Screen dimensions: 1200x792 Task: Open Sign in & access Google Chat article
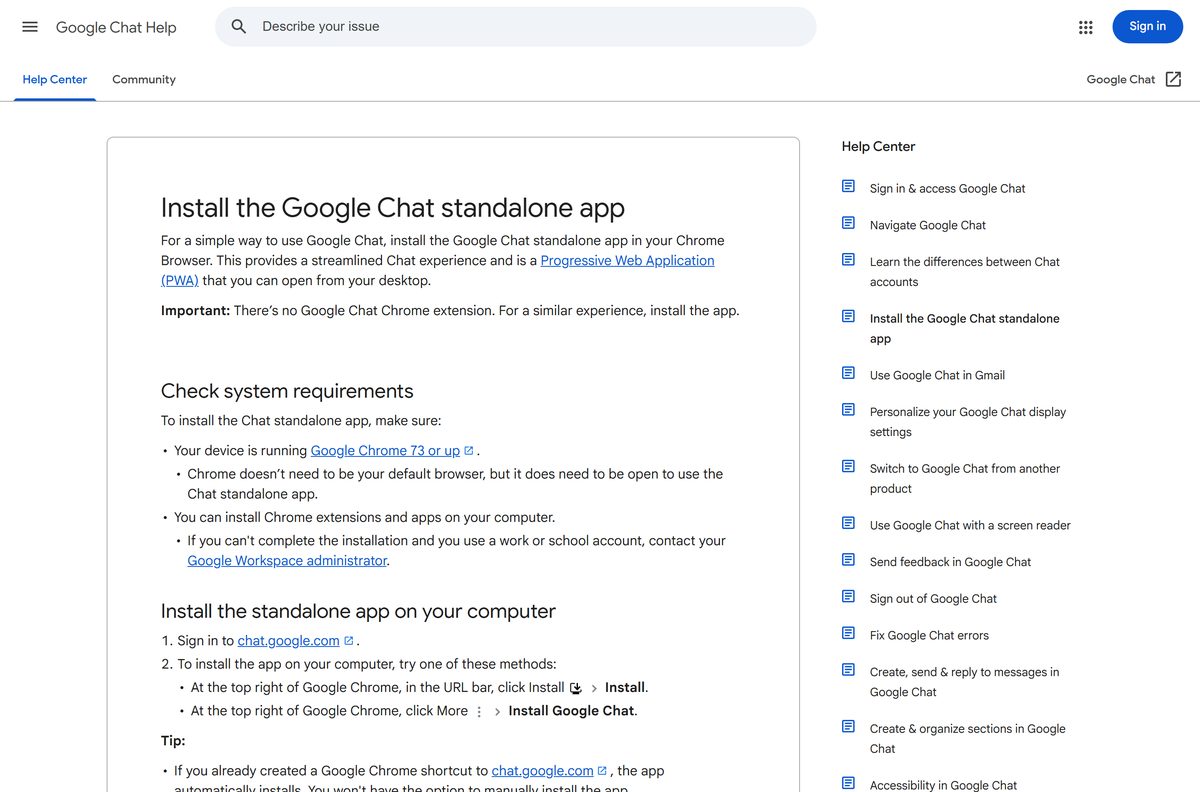(x=947, y=188)
